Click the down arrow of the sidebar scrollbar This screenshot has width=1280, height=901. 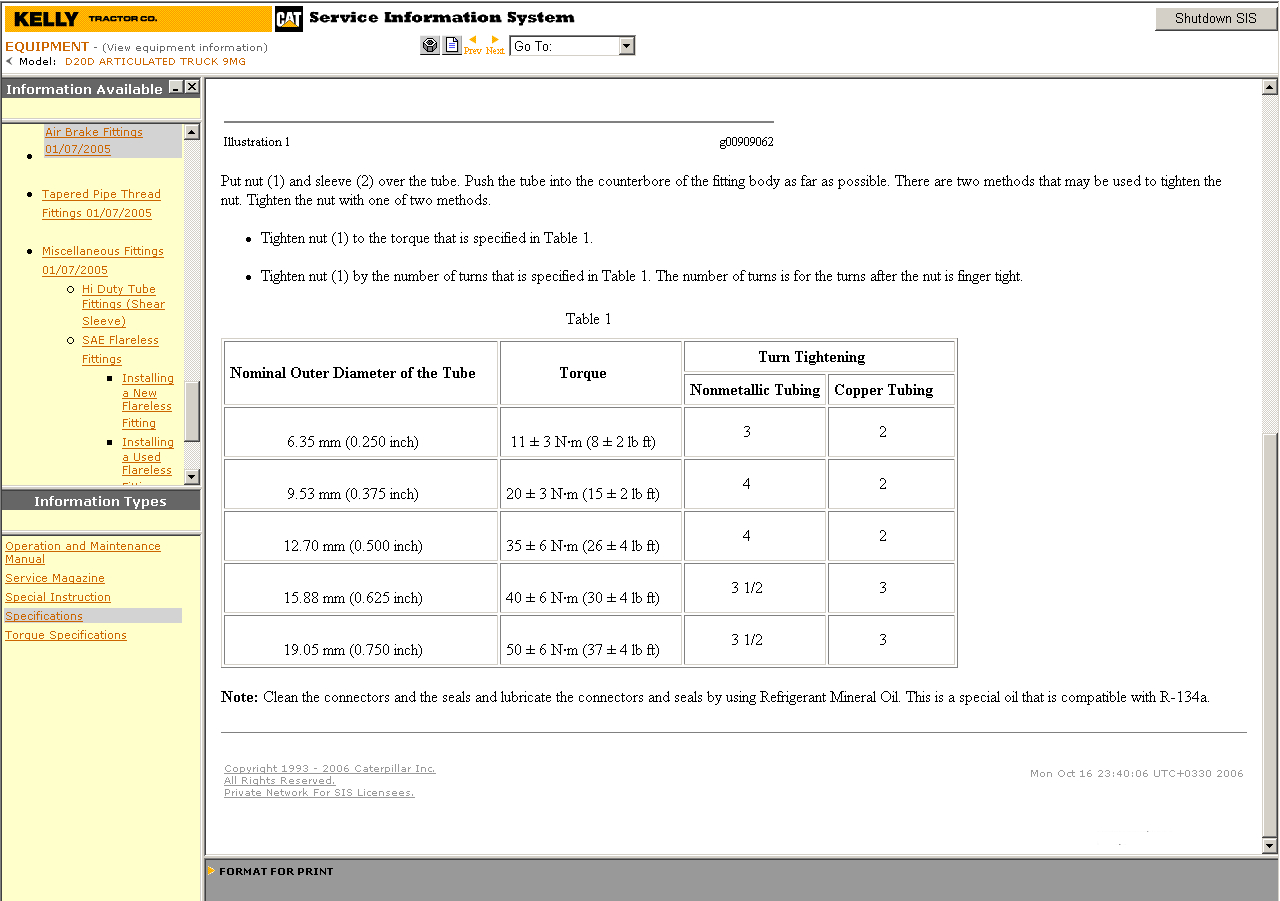(192, 477)
